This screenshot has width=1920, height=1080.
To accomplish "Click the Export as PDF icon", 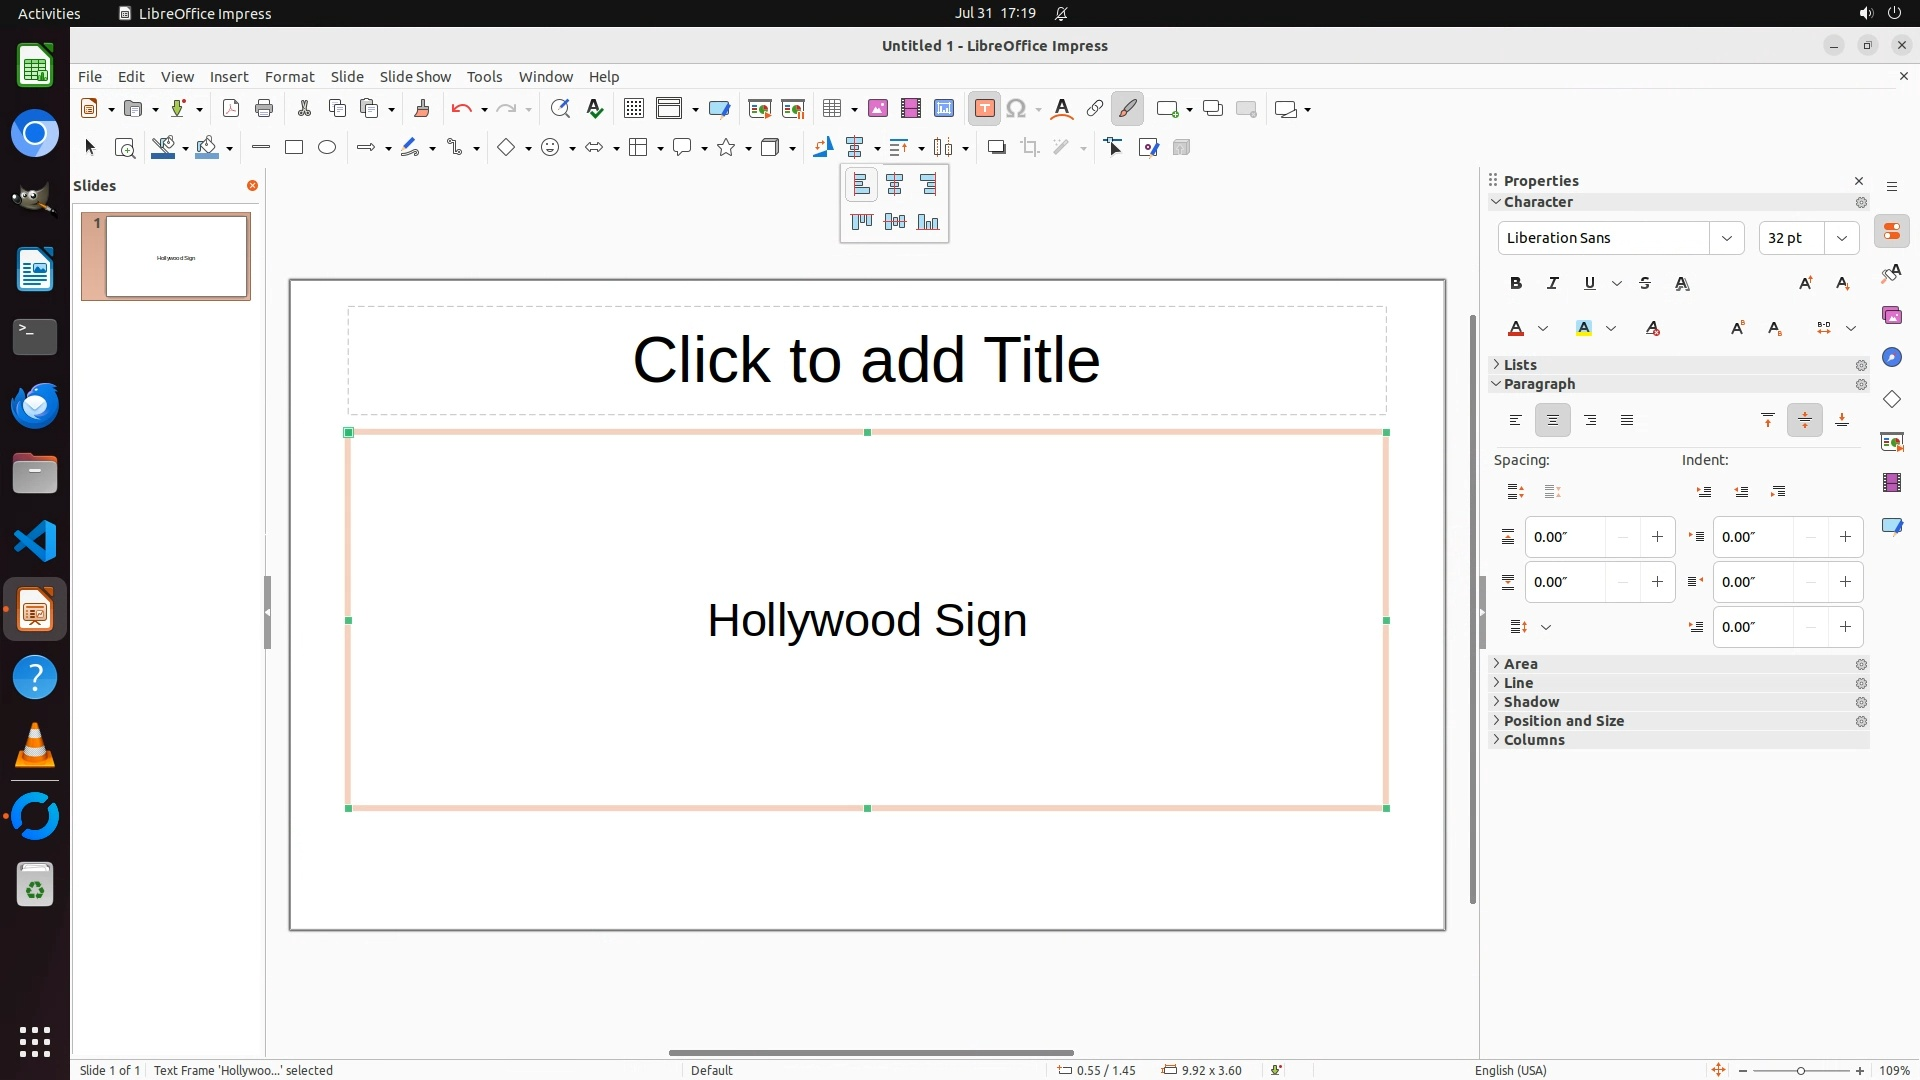I will tap(231, 109).
